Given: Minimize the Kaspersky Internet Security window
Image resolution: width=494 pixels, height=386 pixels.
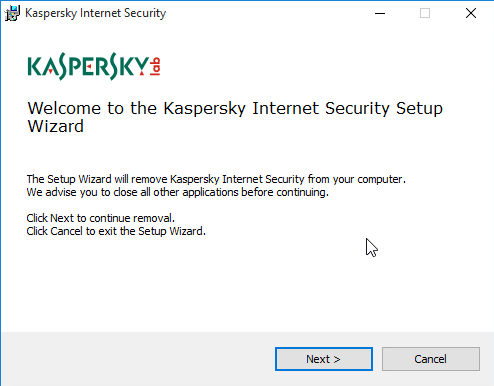Looking at the screenshot, I should coord(380,13).
